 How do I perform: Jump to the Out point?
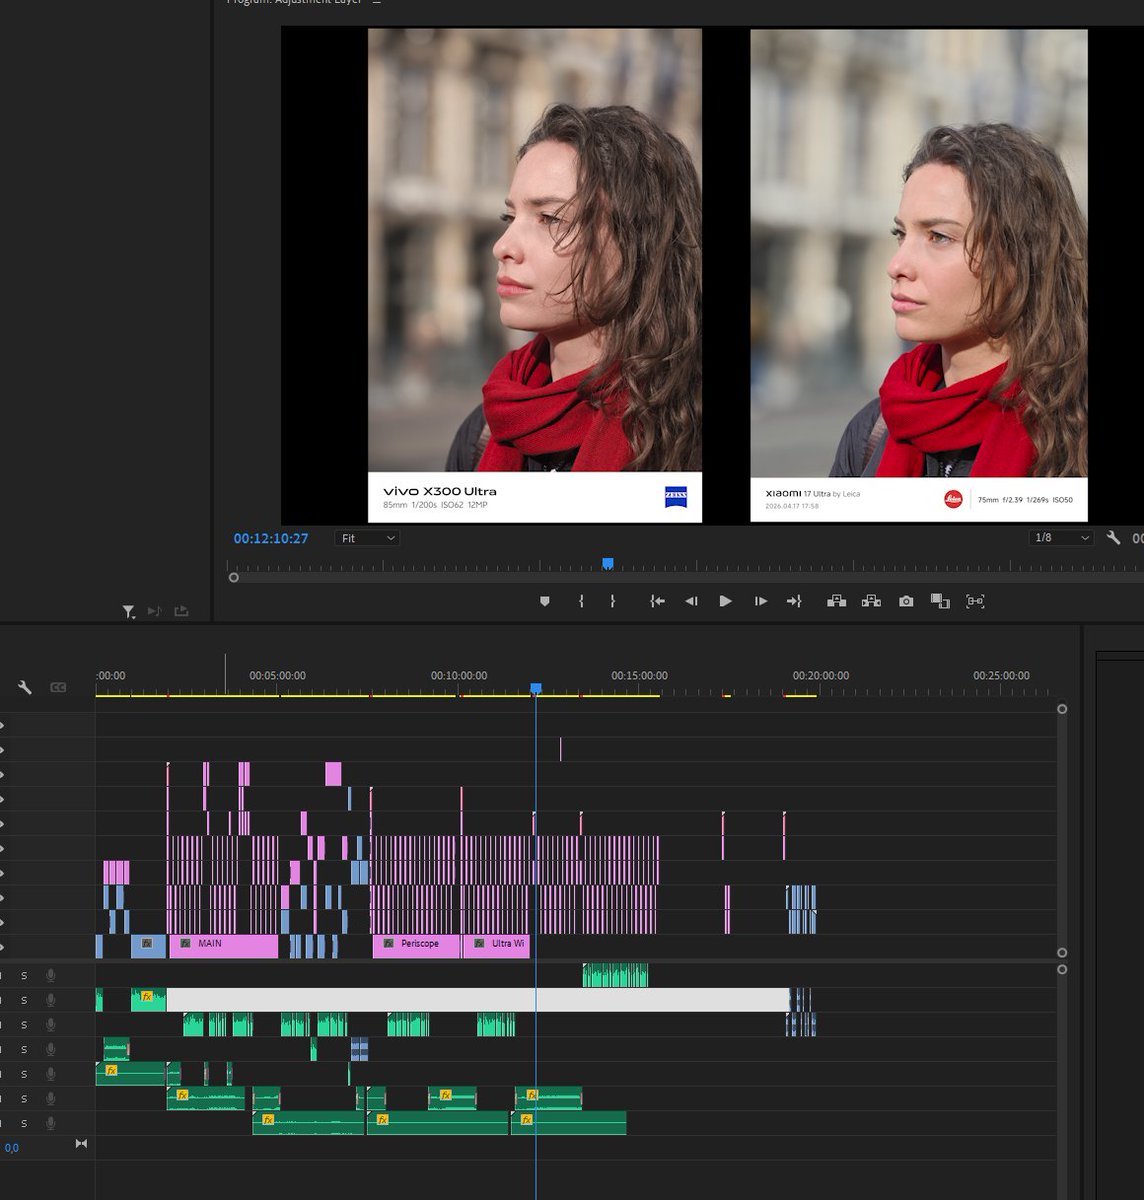point(794,601)
